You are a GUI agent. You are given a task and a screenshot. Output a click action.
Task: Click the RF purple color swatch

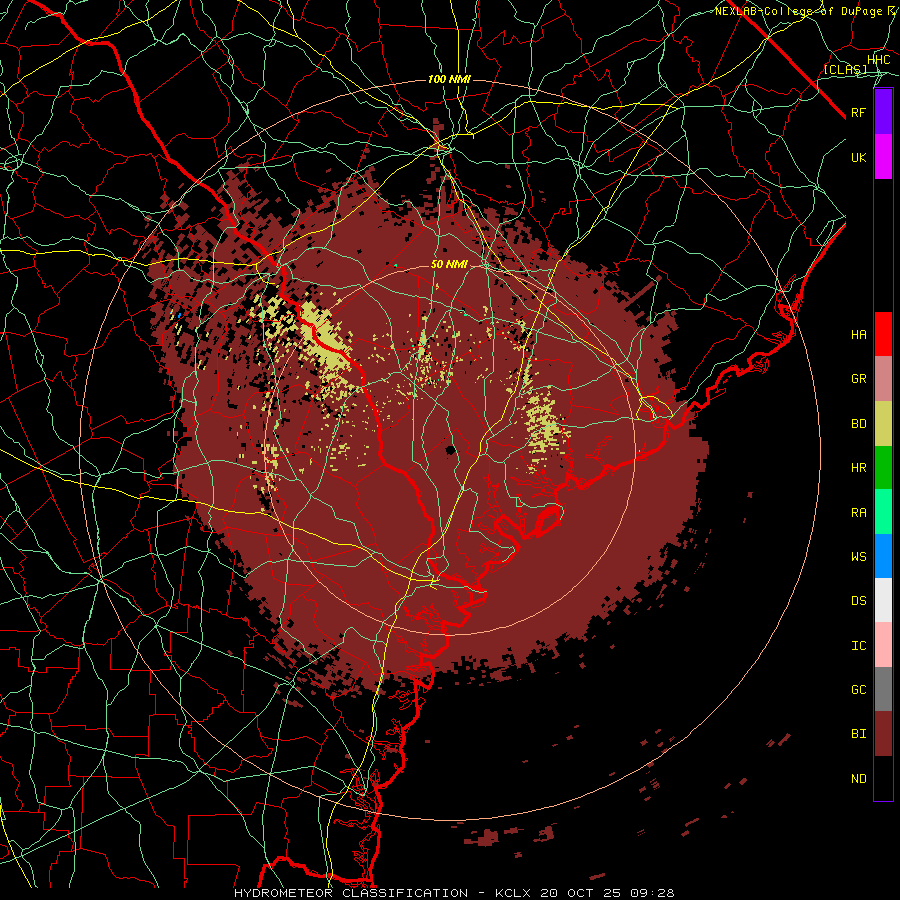click(883, 112)
